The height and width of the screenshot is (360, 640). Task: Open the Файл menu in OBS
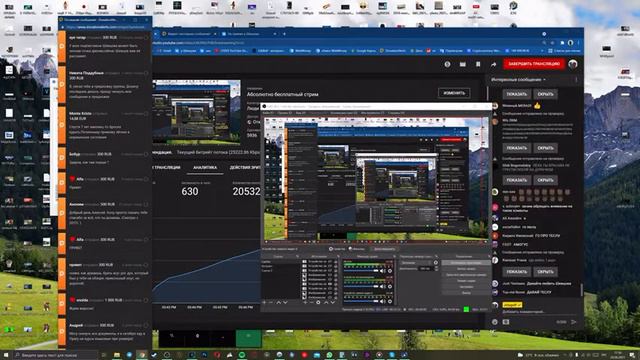tap(268, 113)
